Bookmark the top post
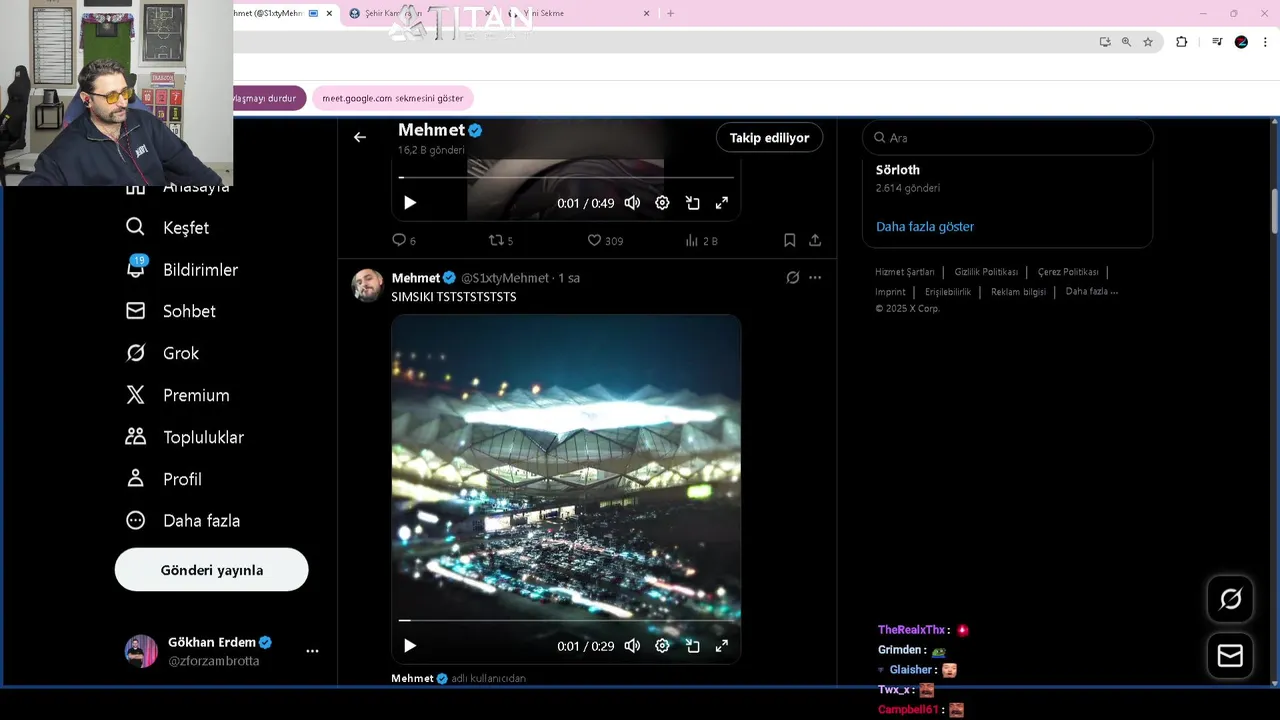1280x720 pixels. pyautogui.click(x=789, y=240)
